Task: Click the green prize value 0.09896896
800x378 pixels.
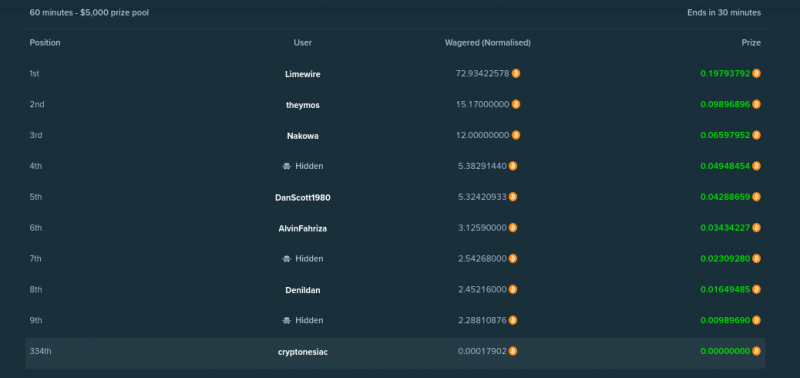Action: [x=725, y=104]
